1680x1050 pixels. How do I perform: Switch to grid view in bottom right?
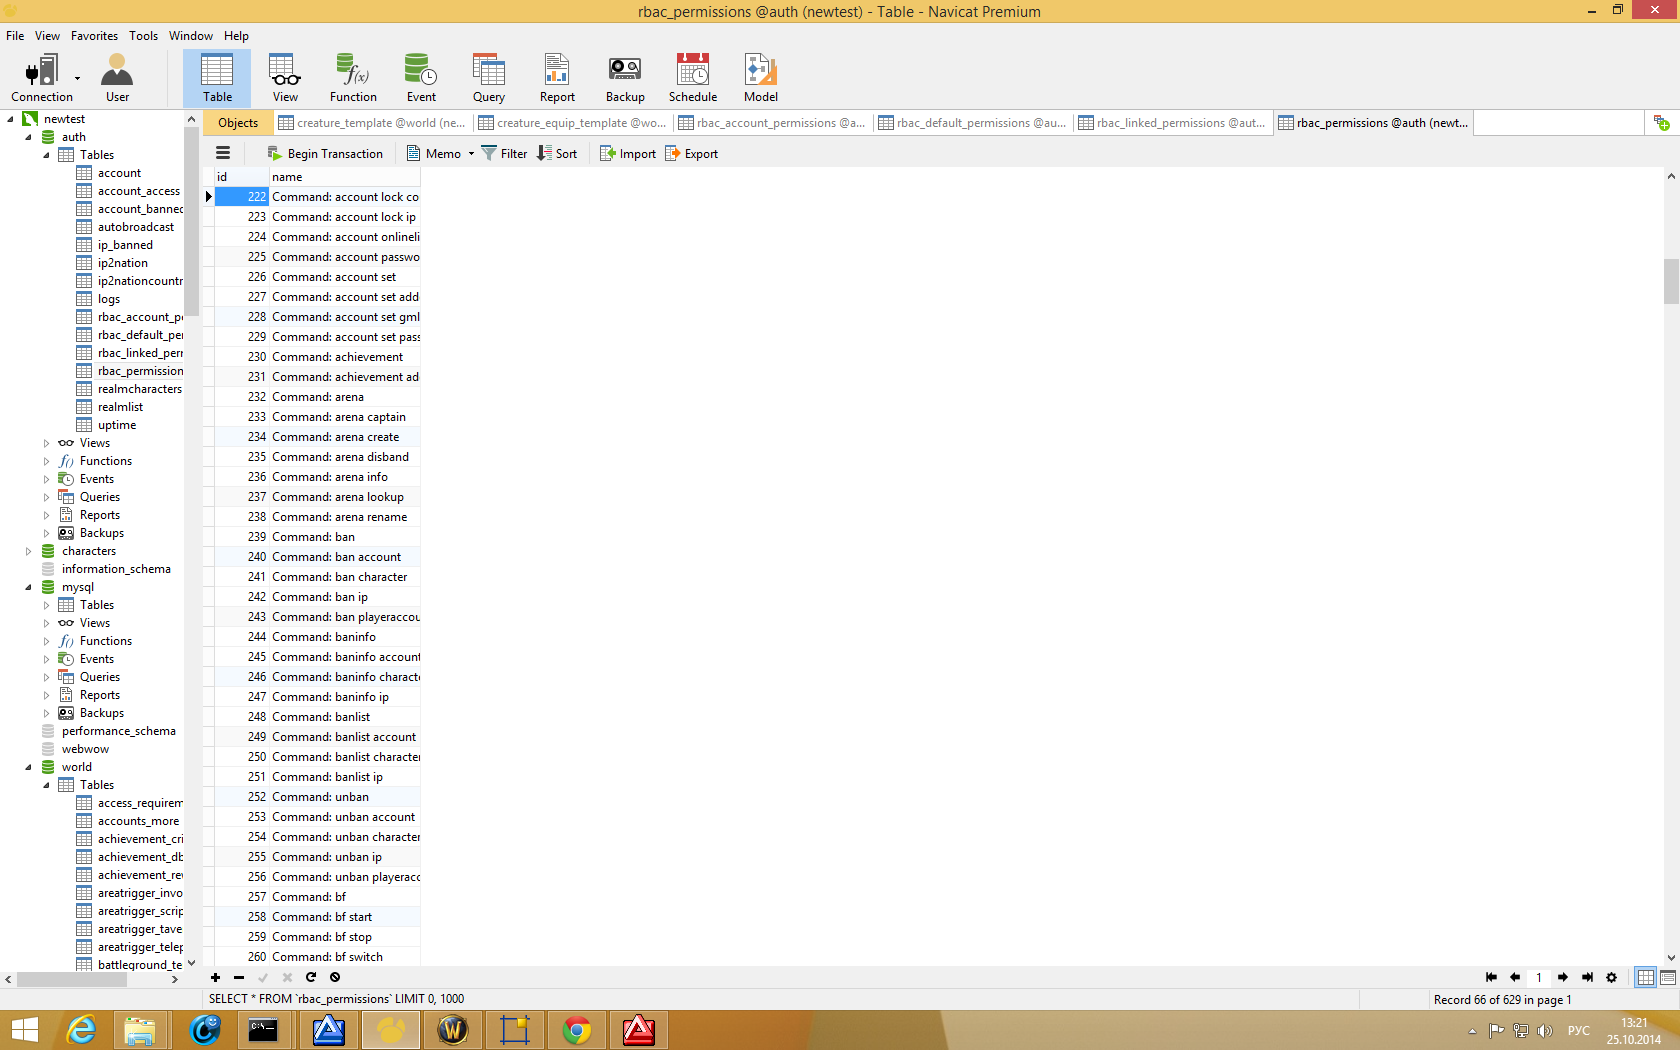(1645, 978)
